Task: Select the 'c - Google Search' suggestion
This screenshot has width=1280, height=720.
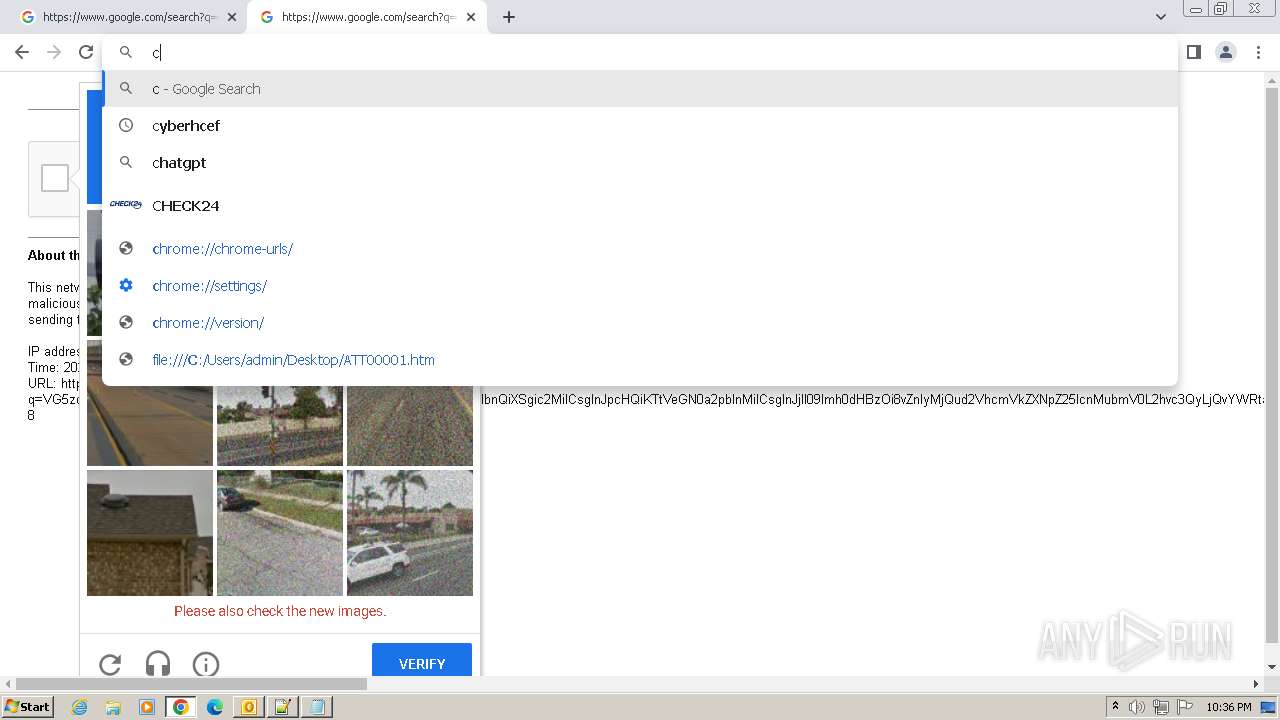Action: pos(640,88)
